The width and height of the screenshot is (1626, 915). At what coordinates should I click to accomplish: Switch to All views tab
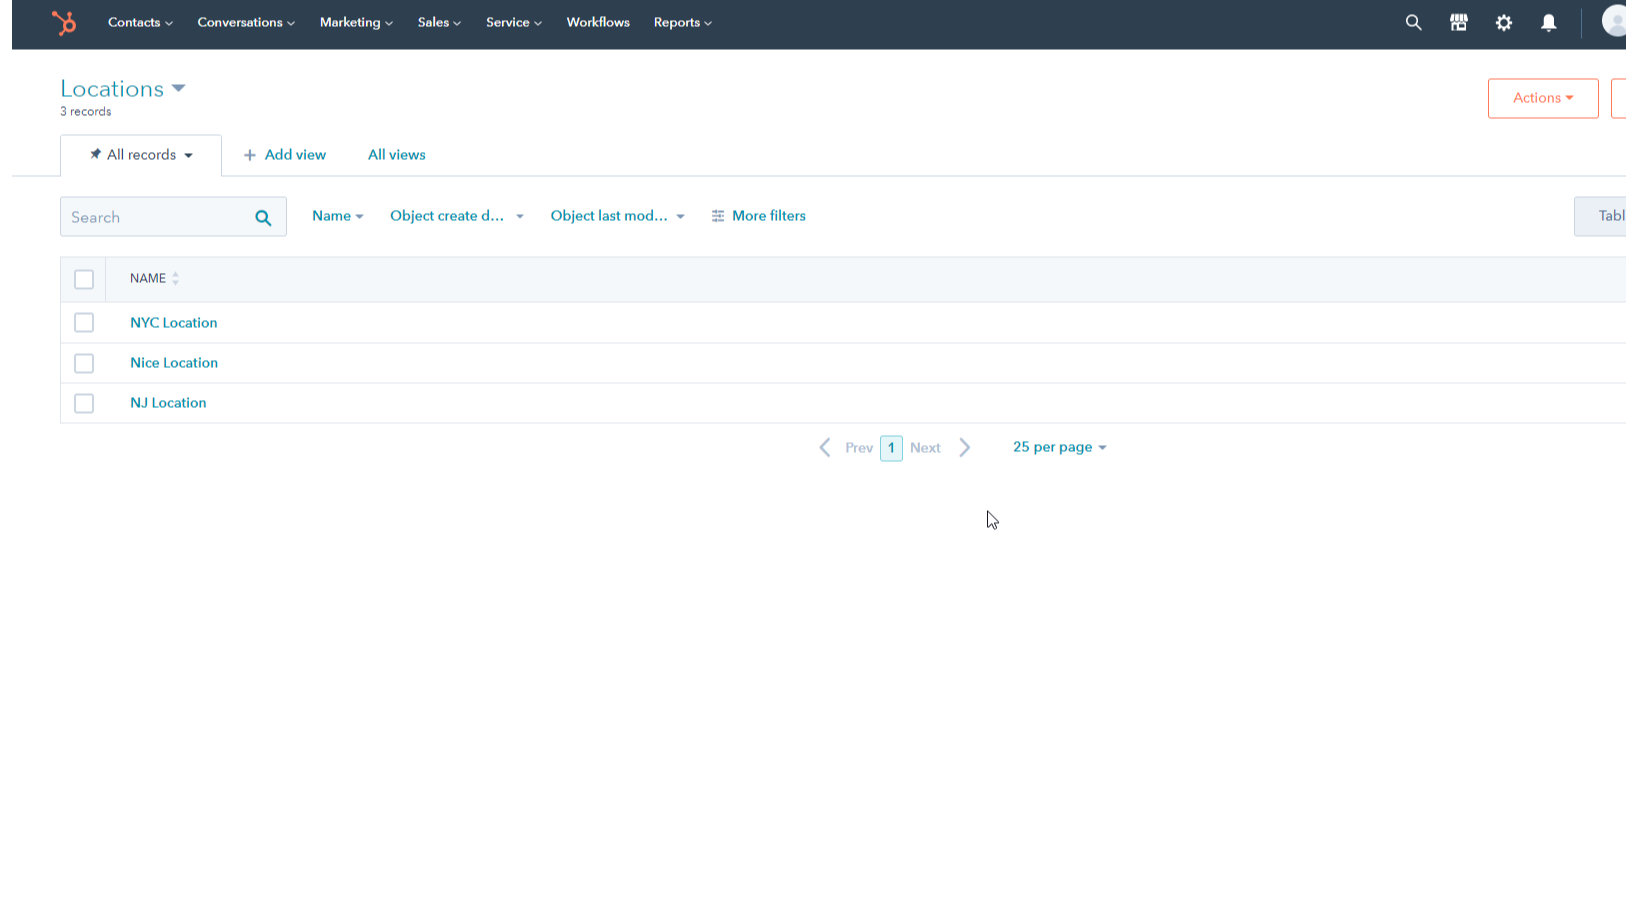coord(396,155)
